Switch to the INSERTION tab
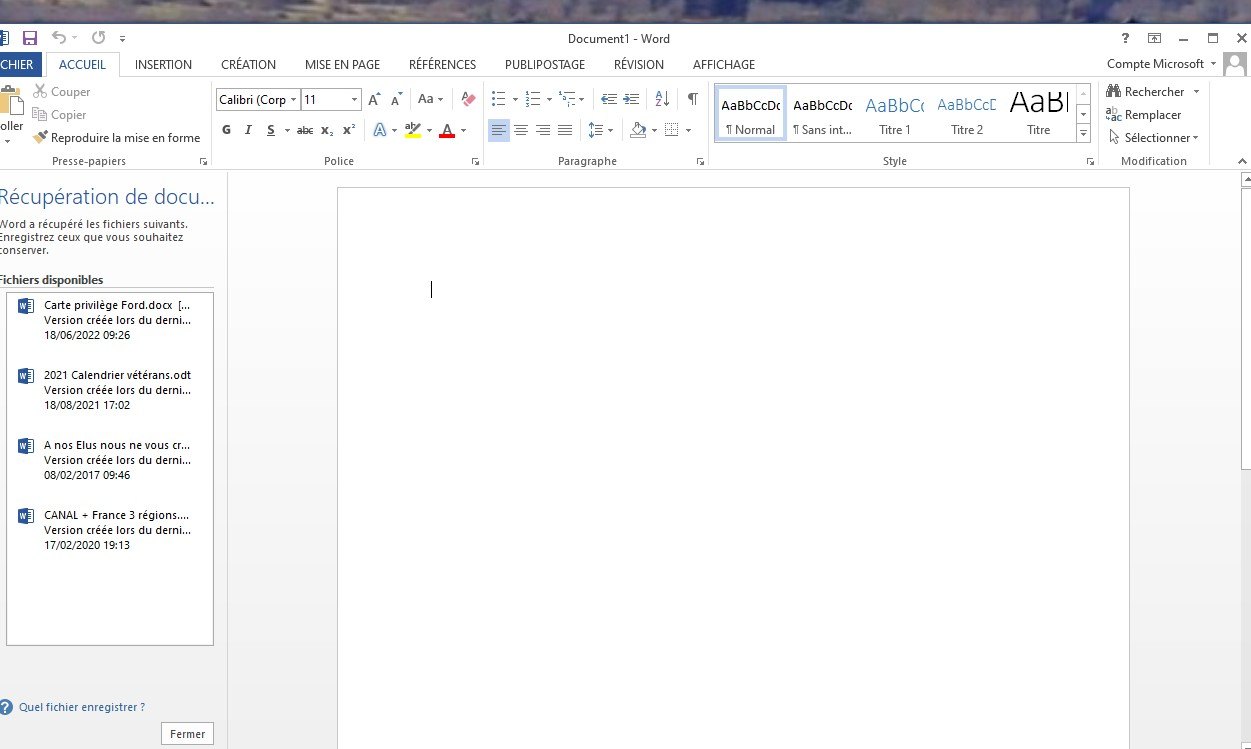The height and width of the screenshot is (749, 1251). coord(163,64)
